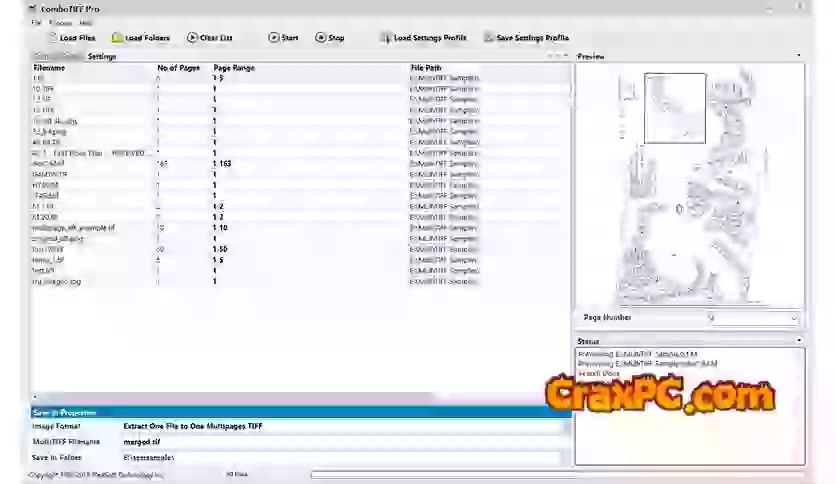This screenshot has height=484, width=836.
Task: Click the last line in Status log
Action: [598, 374]
